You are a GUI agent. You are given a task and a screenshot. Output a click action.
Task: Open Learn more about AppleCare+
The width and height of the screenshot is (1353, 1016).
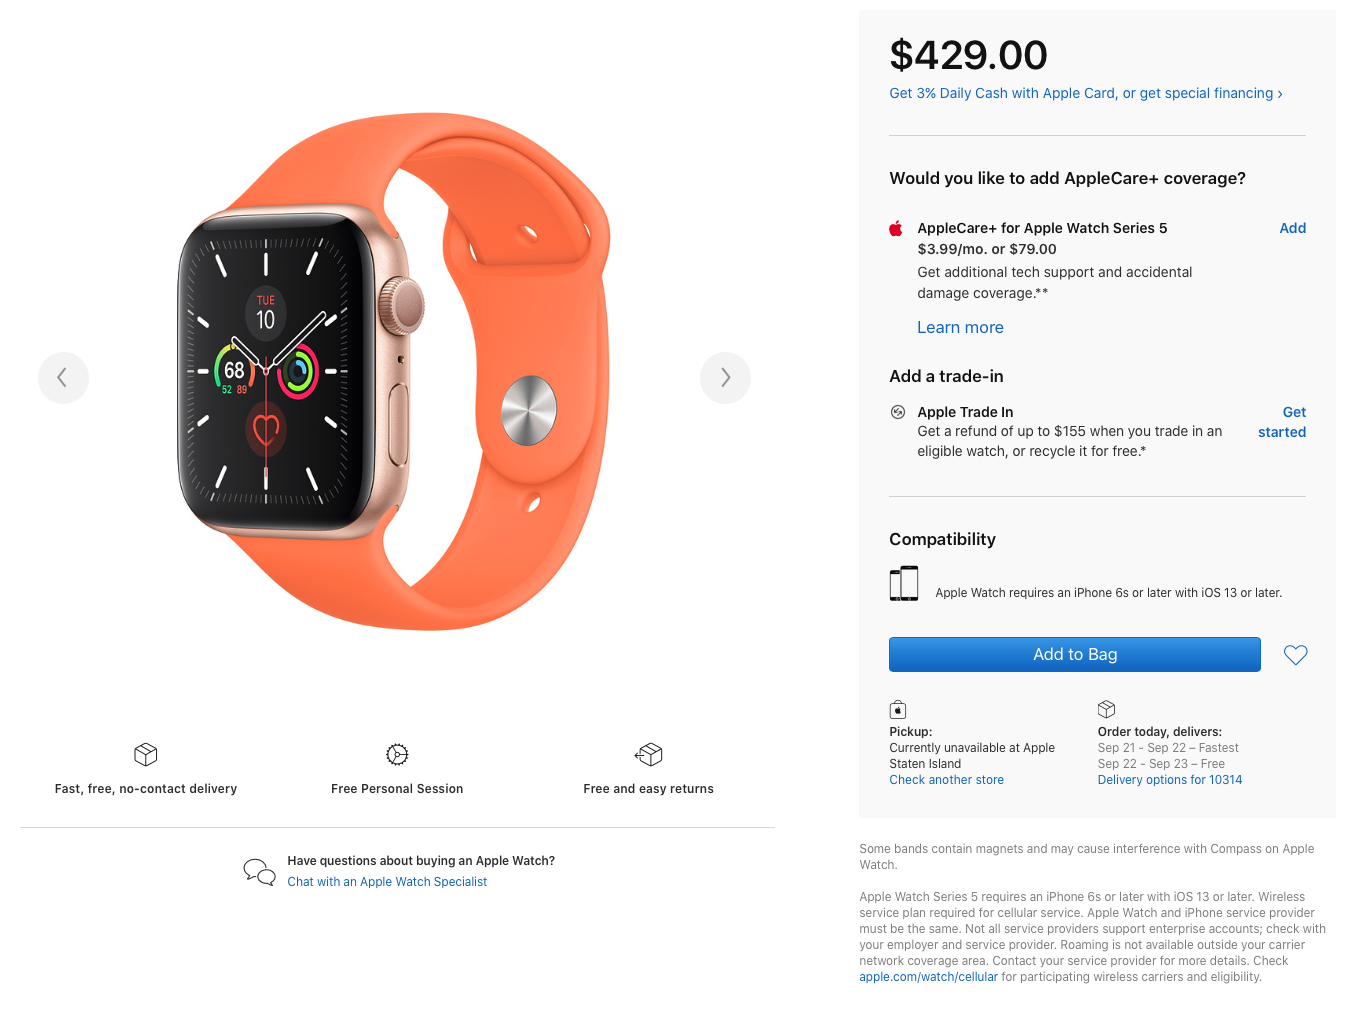click(960, 327)
